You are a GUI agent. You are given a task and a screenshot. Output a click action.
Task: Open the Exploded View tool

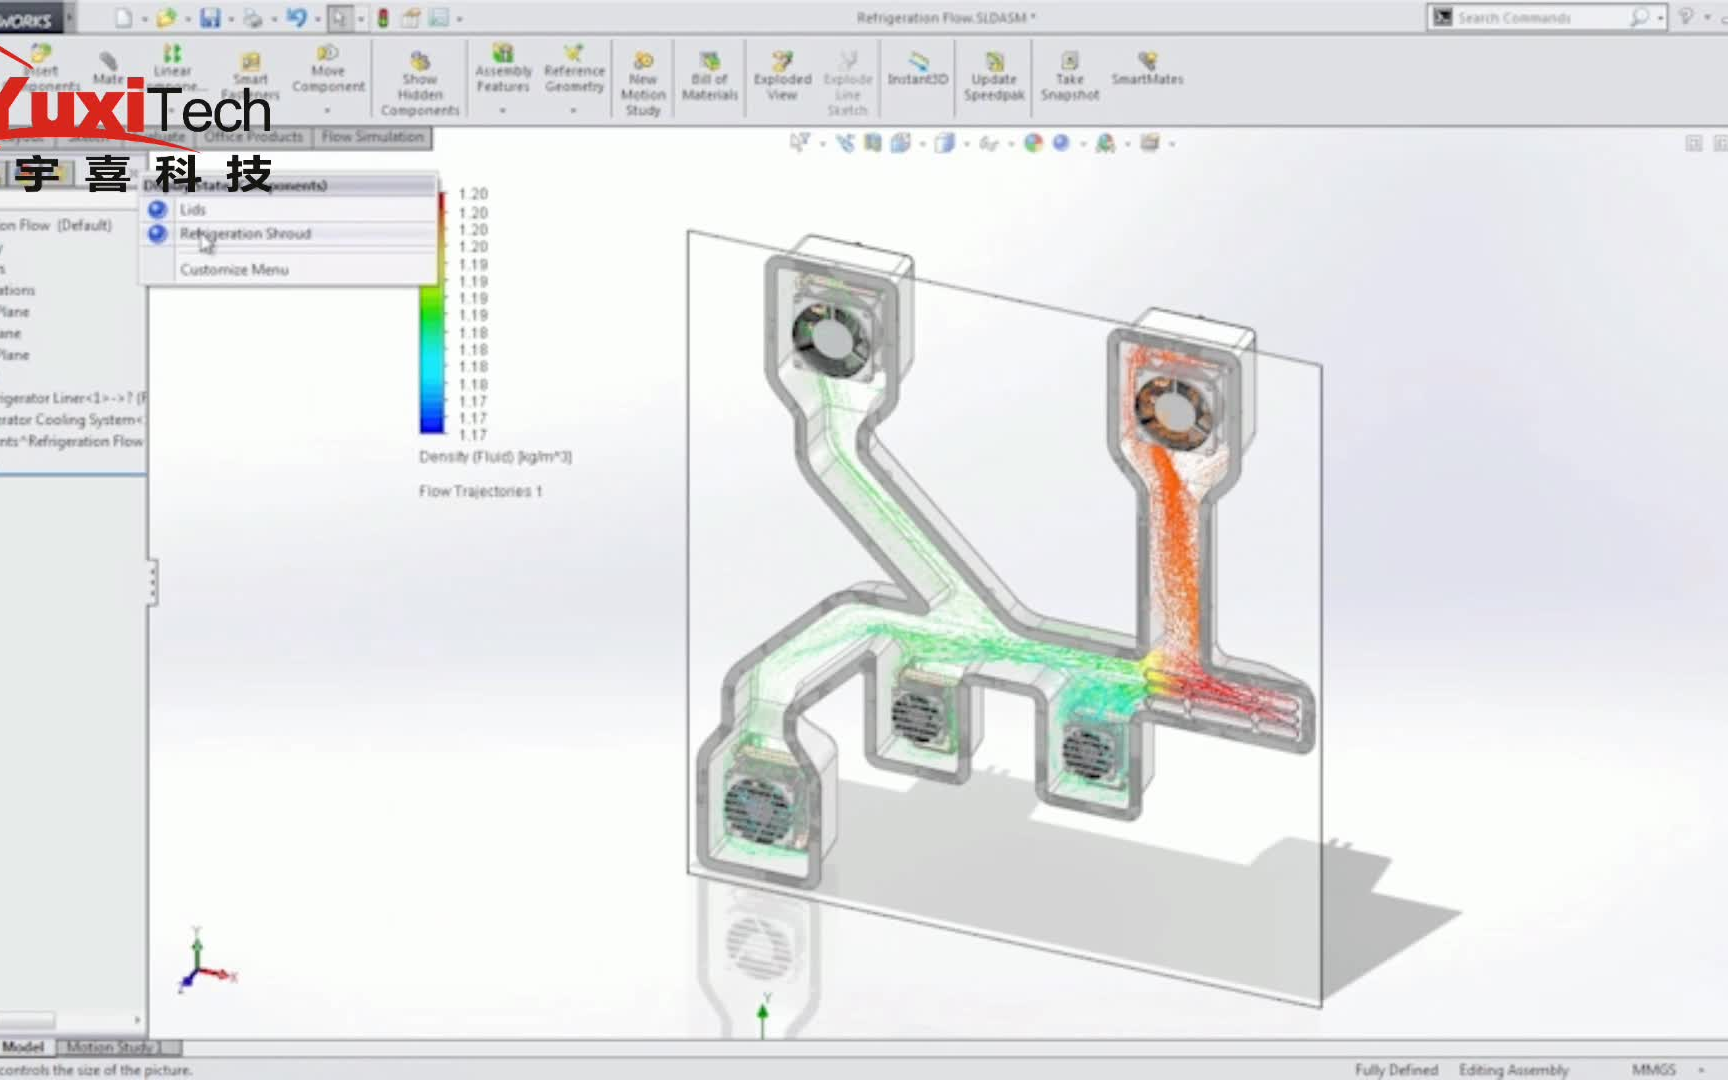[x=781, y=70]
